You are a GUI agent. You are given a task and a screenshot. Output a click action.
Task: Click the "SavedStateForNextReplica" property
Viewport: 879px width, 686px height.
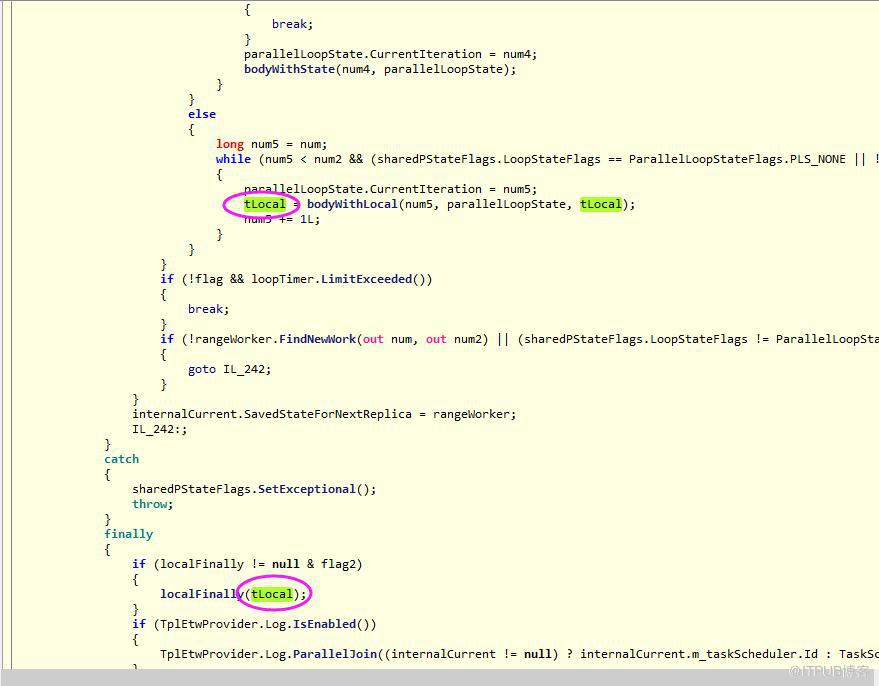pyautogui.click(x=328, y=414)
